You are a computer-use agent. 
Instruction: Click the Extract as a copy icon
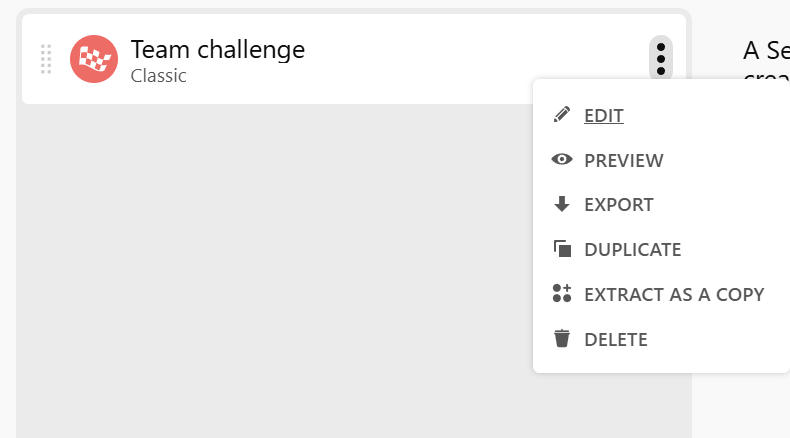click(x=562, y=294)
